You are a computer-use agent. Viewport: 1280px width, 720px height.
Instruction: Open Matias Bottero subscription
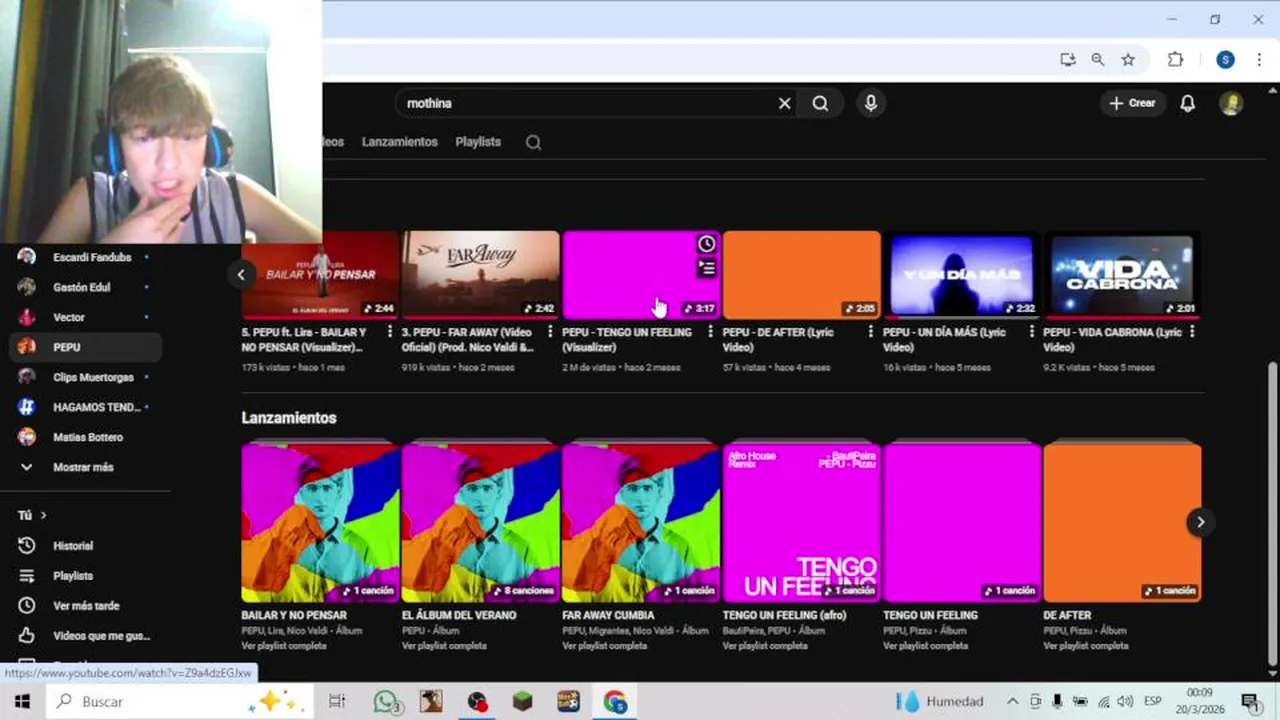(85, 437)
